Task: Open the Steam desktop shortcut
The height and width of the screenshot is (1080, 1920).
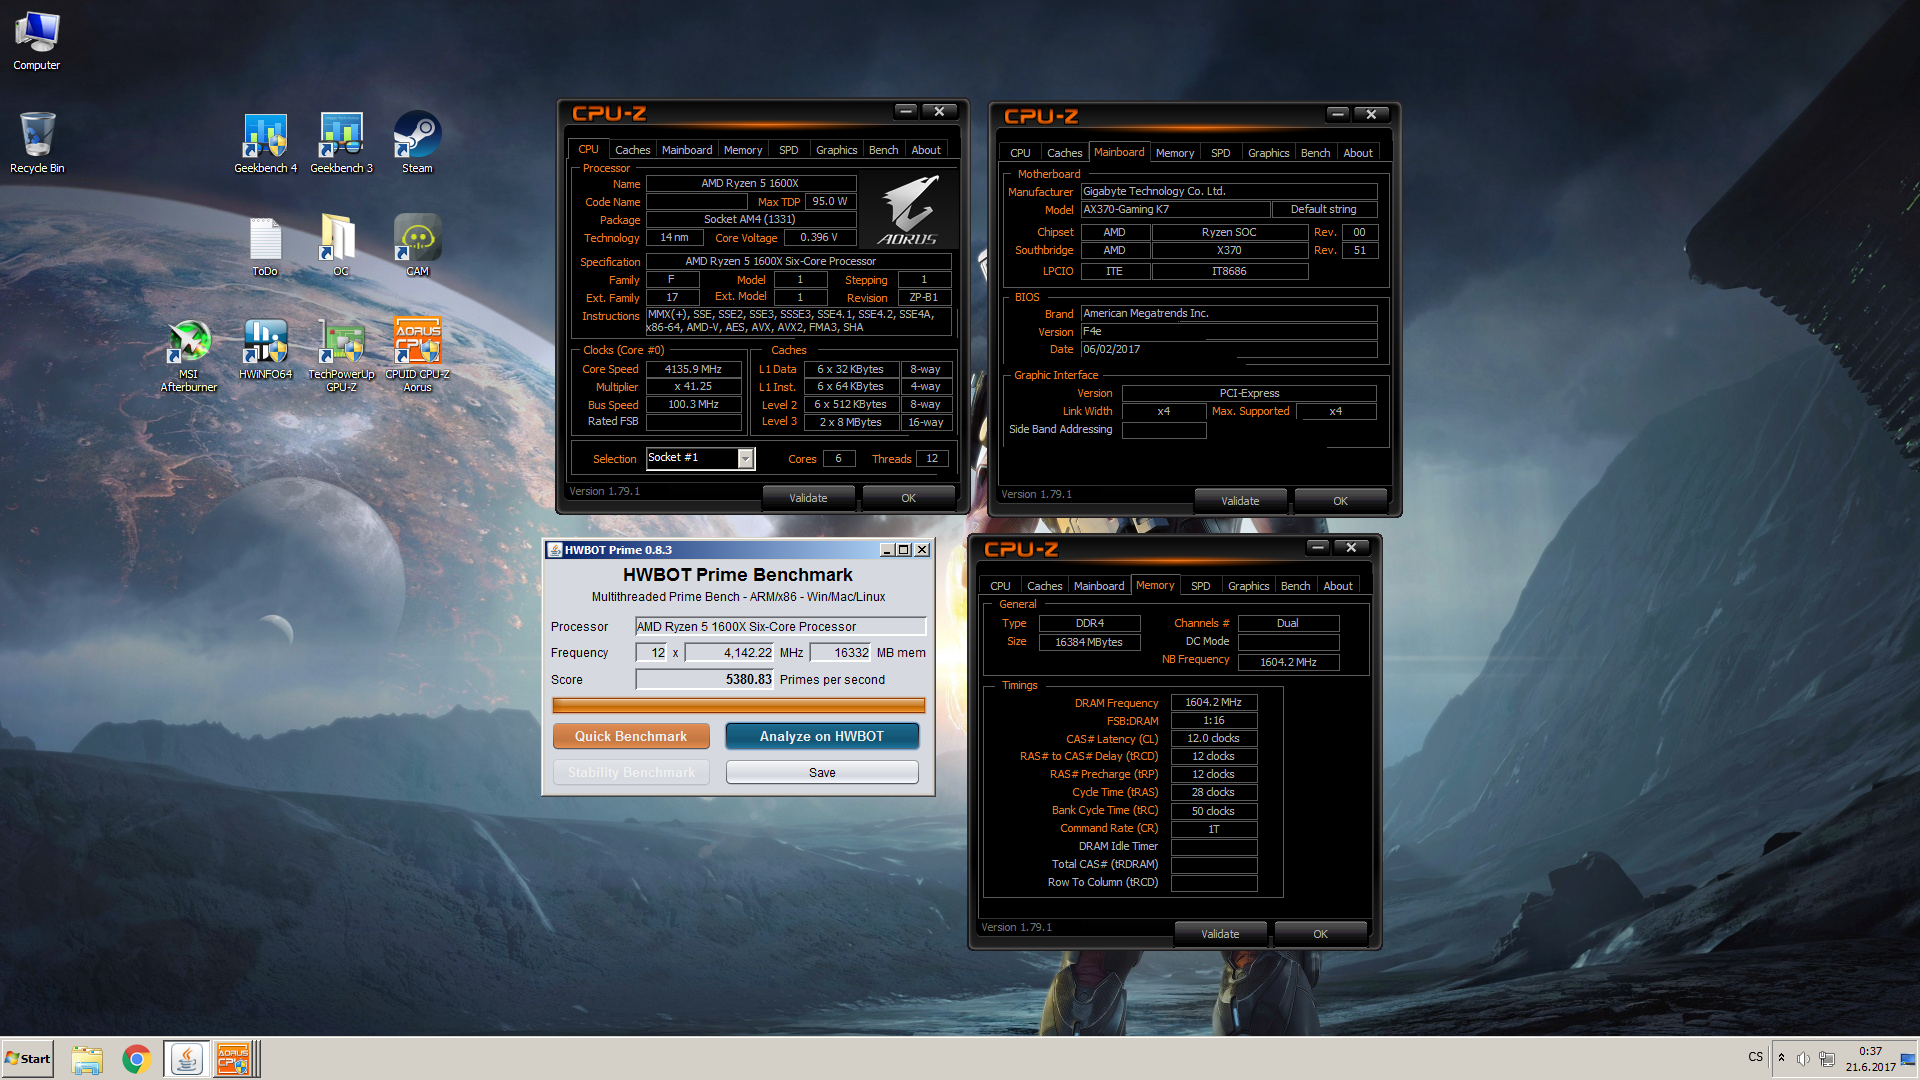Action: pyautogui.click(x=417, y=143)
